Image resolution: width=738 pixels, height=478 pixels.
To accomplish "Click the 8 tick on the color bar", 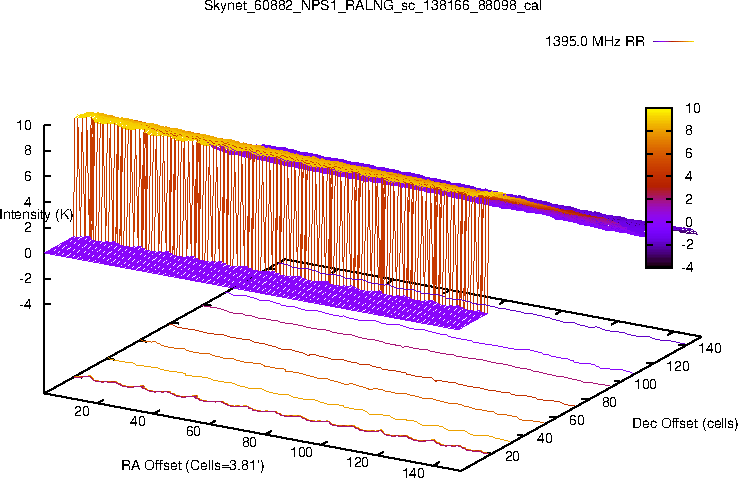I will click(x=689, y=131).
